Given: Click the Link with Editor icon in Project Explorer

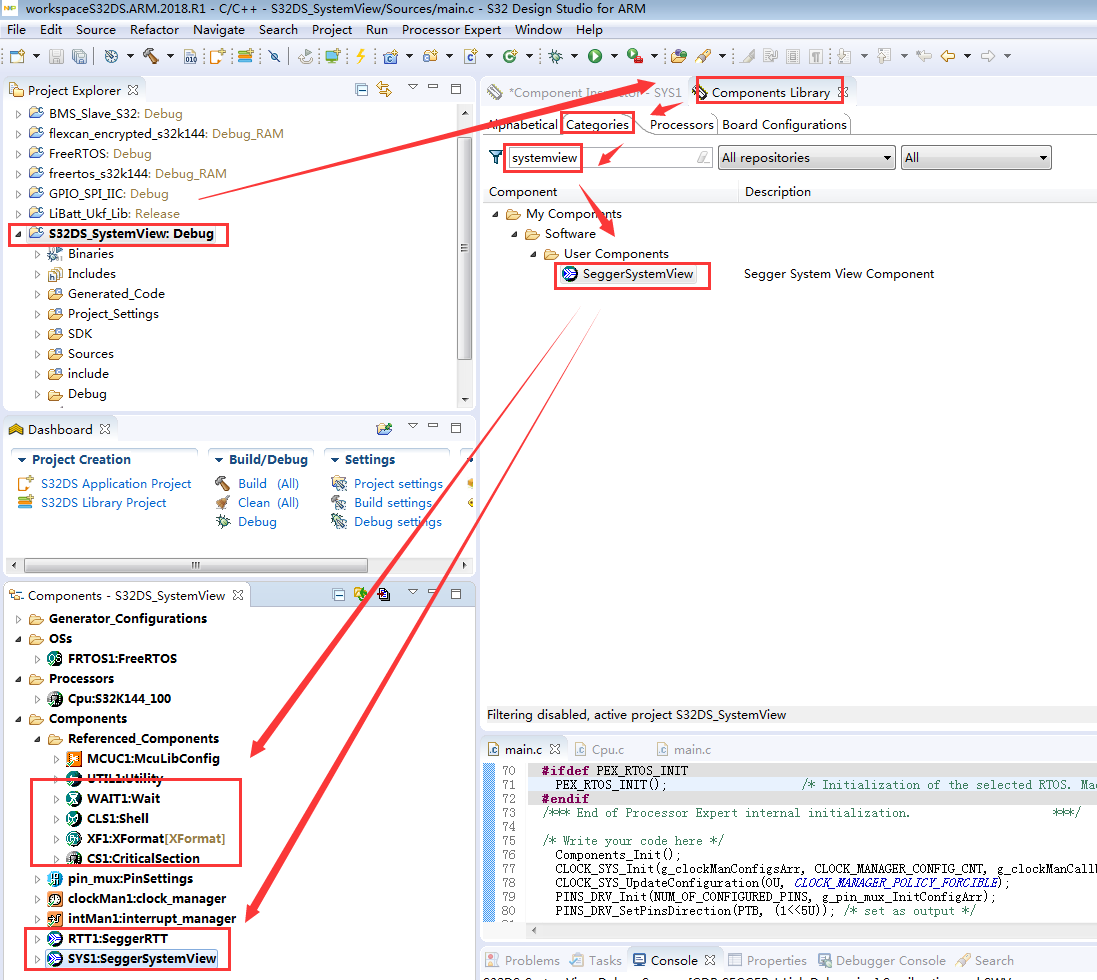Looking at the screenshot, I should pos(384,89).
